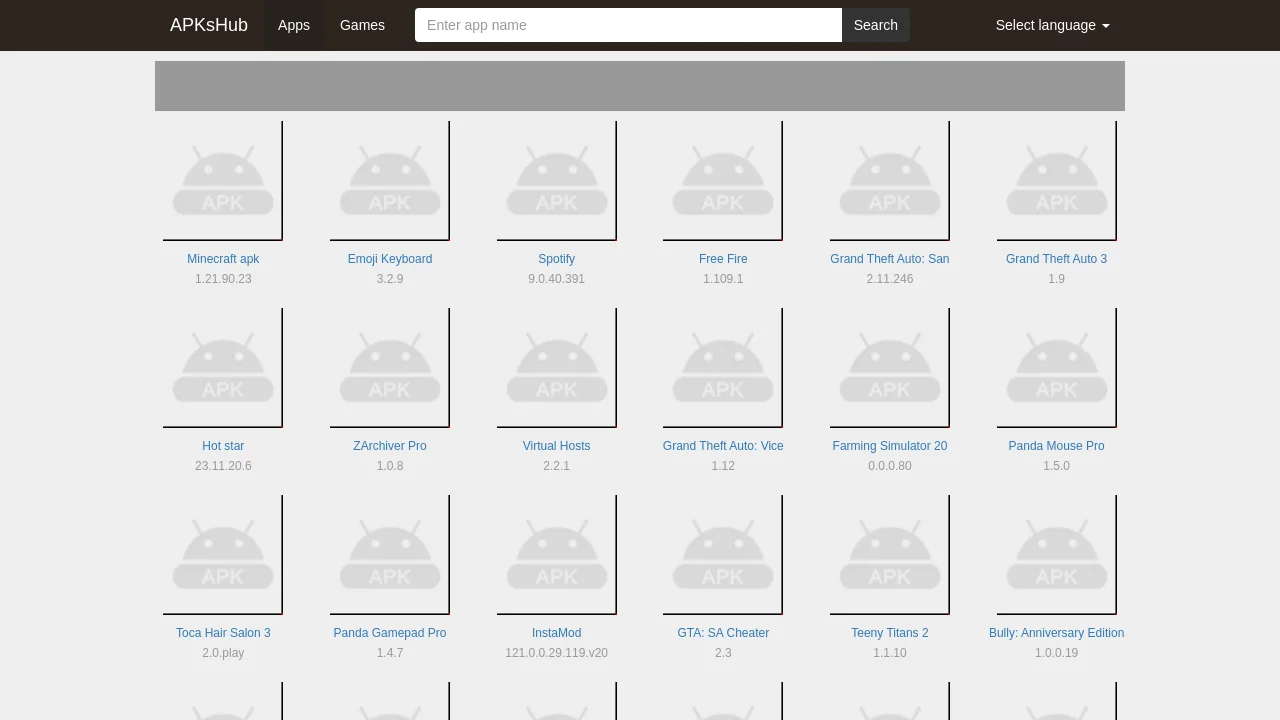This screenshot has width=1280, height=720.
Task: Click Grand Theft Auto: San version 2.11.246
Action: pos(890,279)
